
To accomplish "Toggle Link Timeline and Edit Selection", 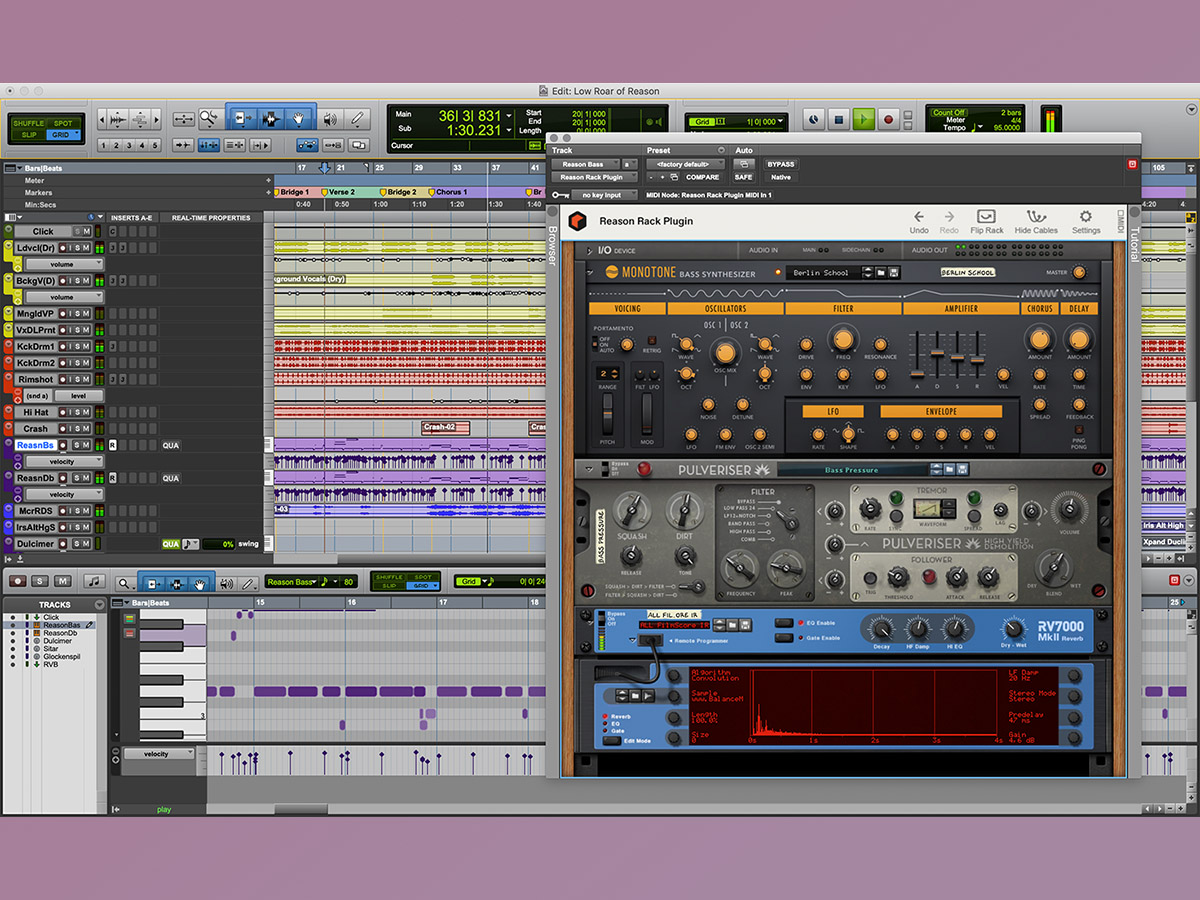I will point(209,145).
